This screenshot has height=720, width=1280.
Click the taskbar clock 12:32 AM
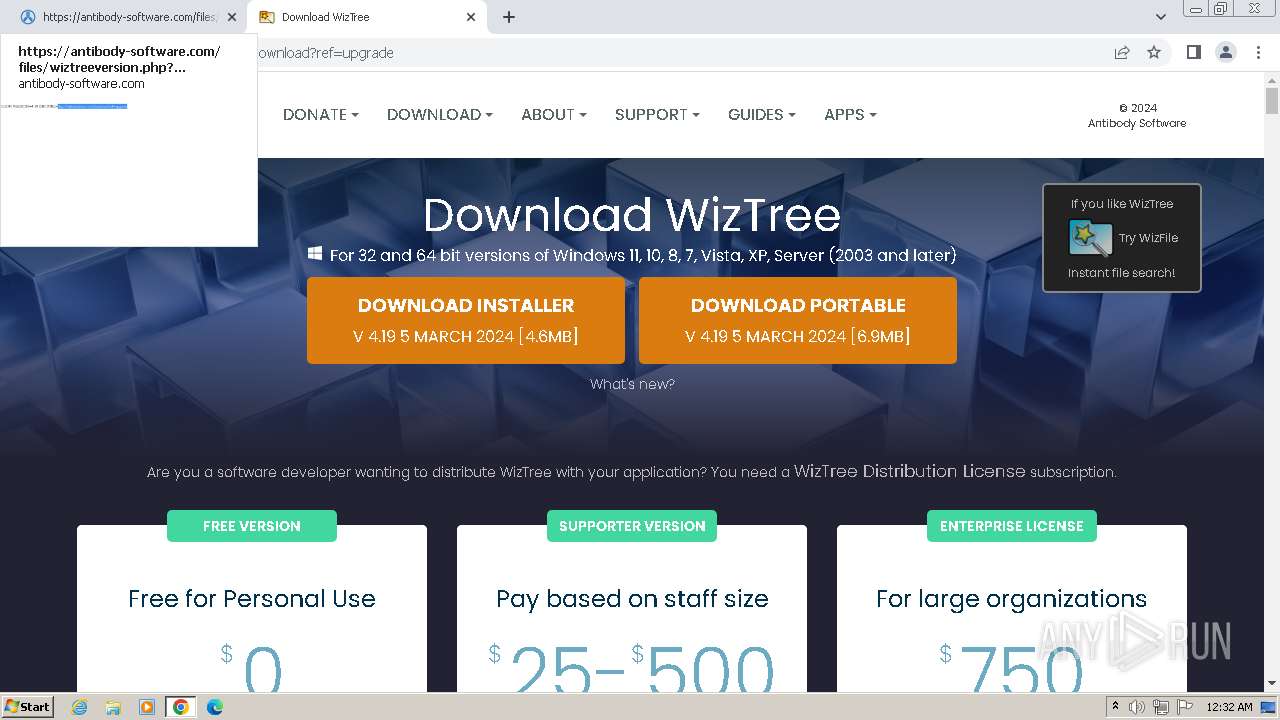(1229, 707)
